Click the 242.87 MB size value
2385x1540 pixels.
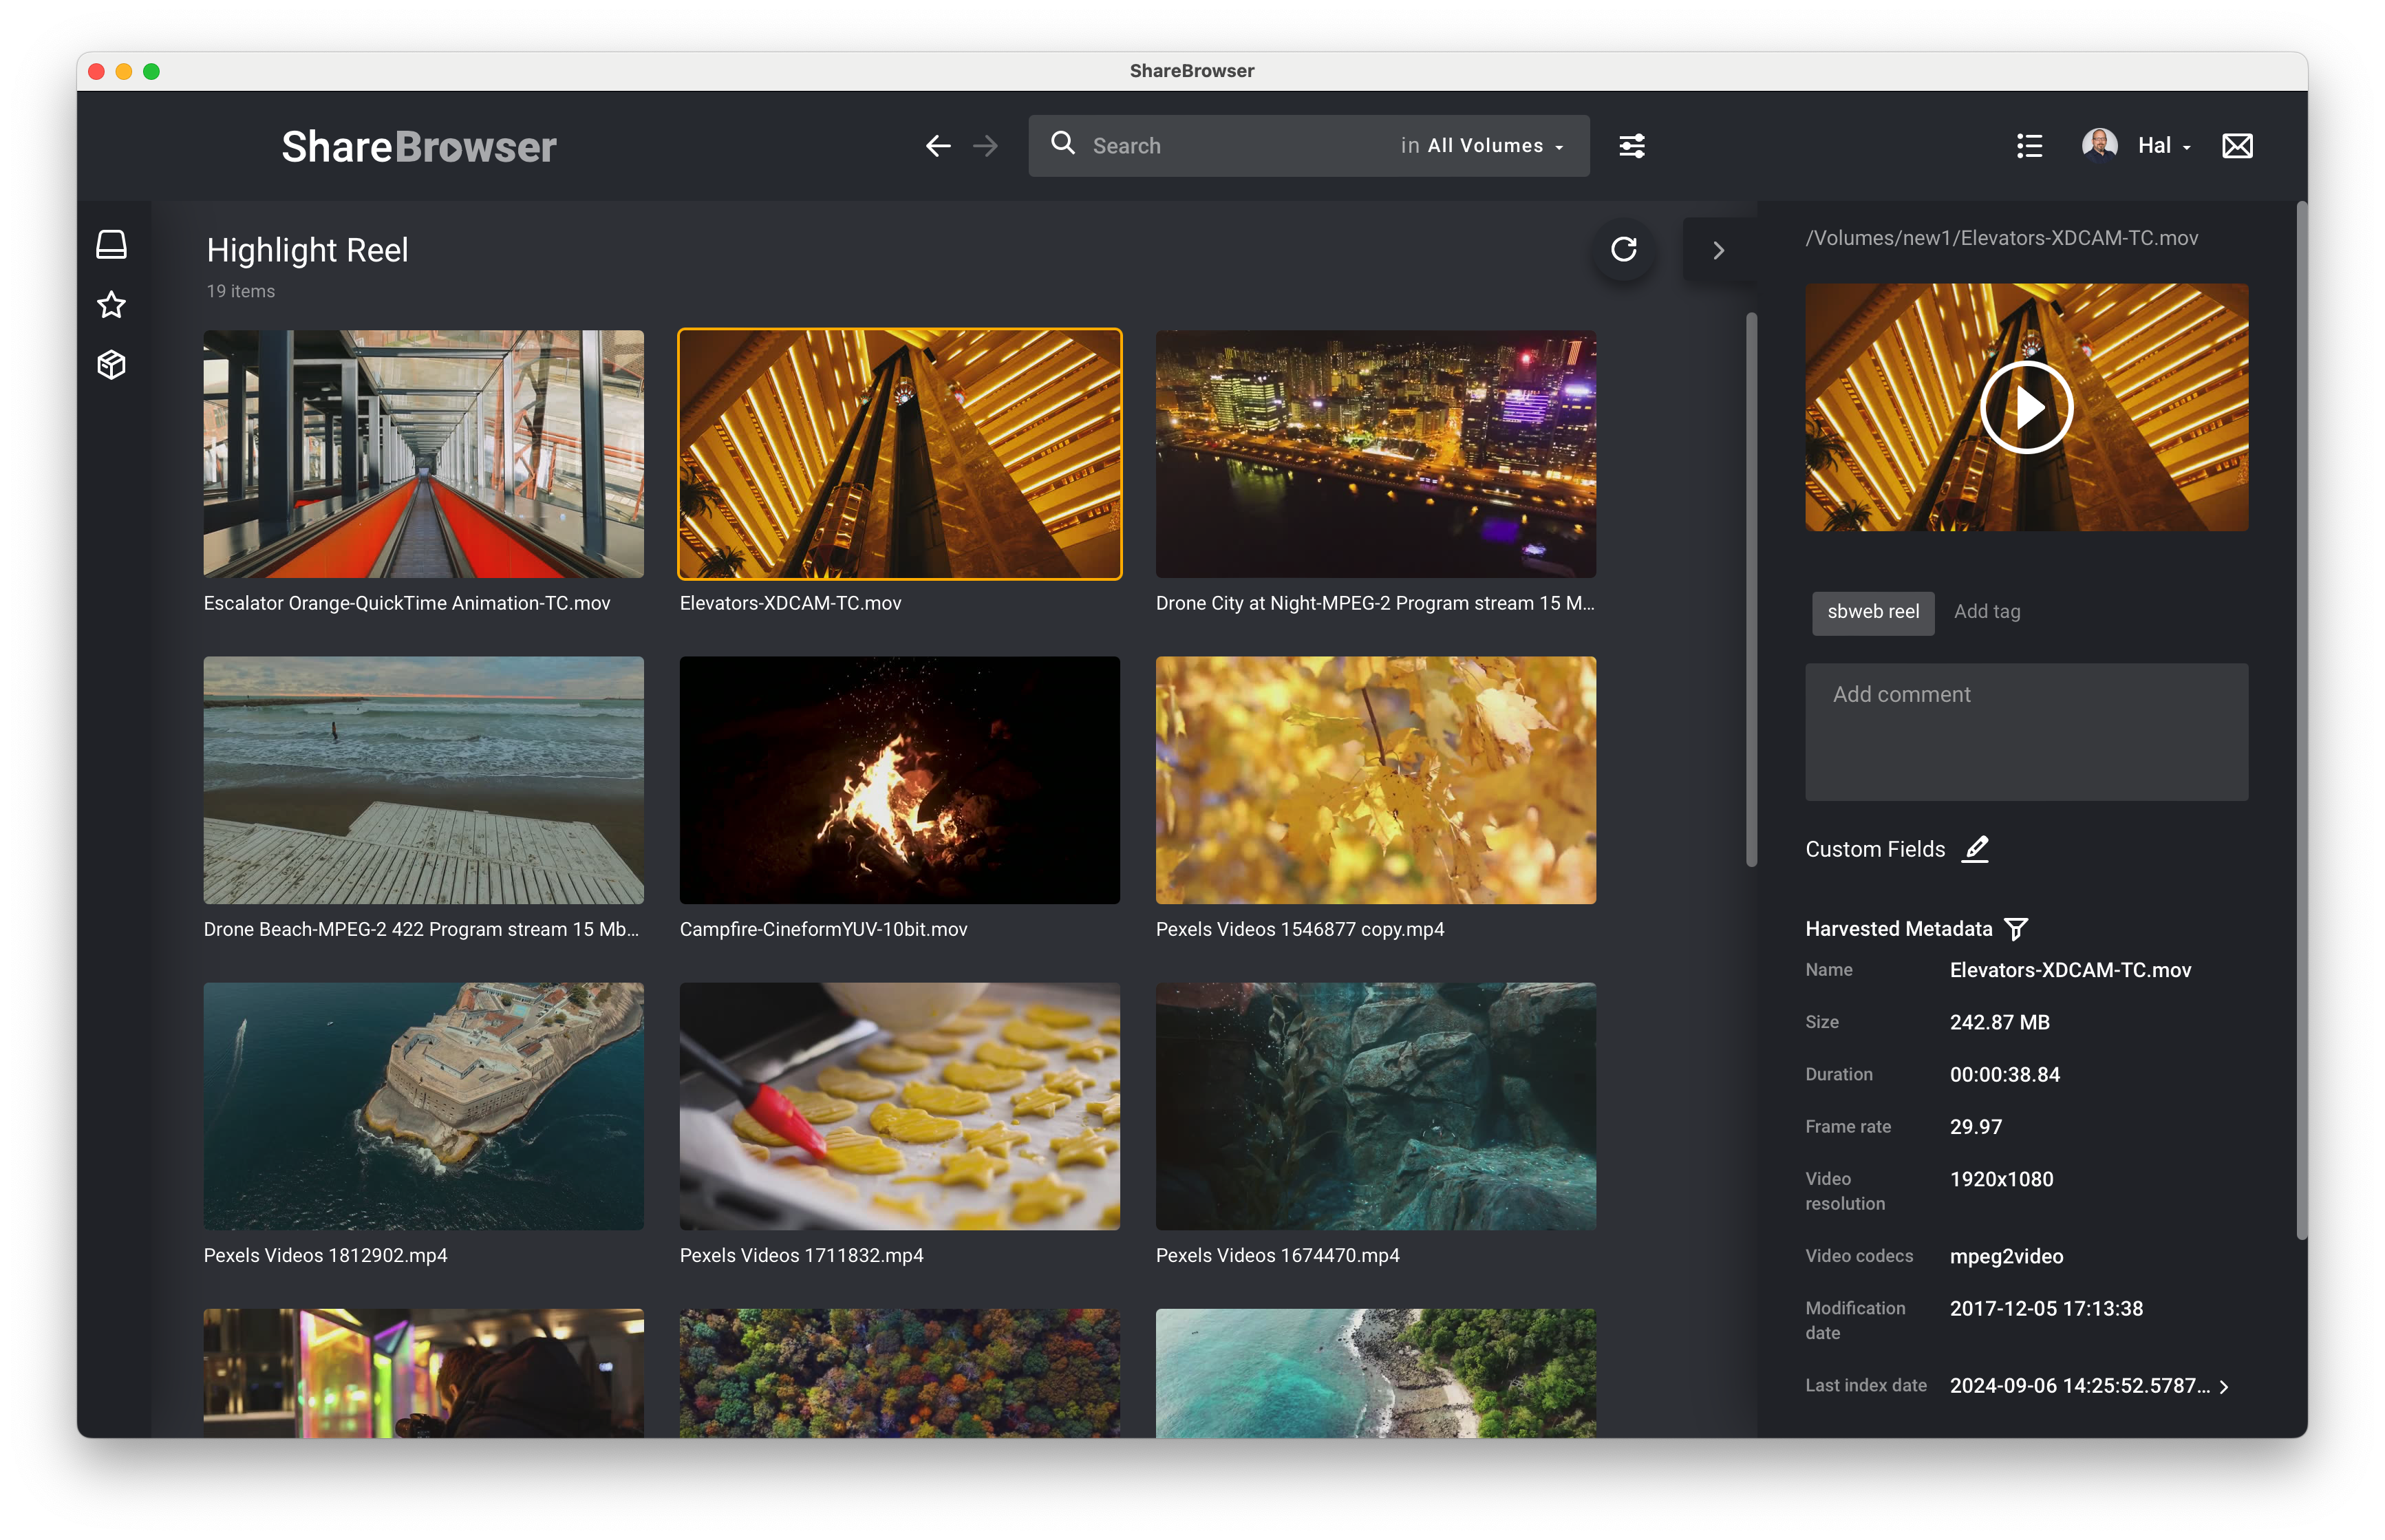[x=1999, y=1022]
